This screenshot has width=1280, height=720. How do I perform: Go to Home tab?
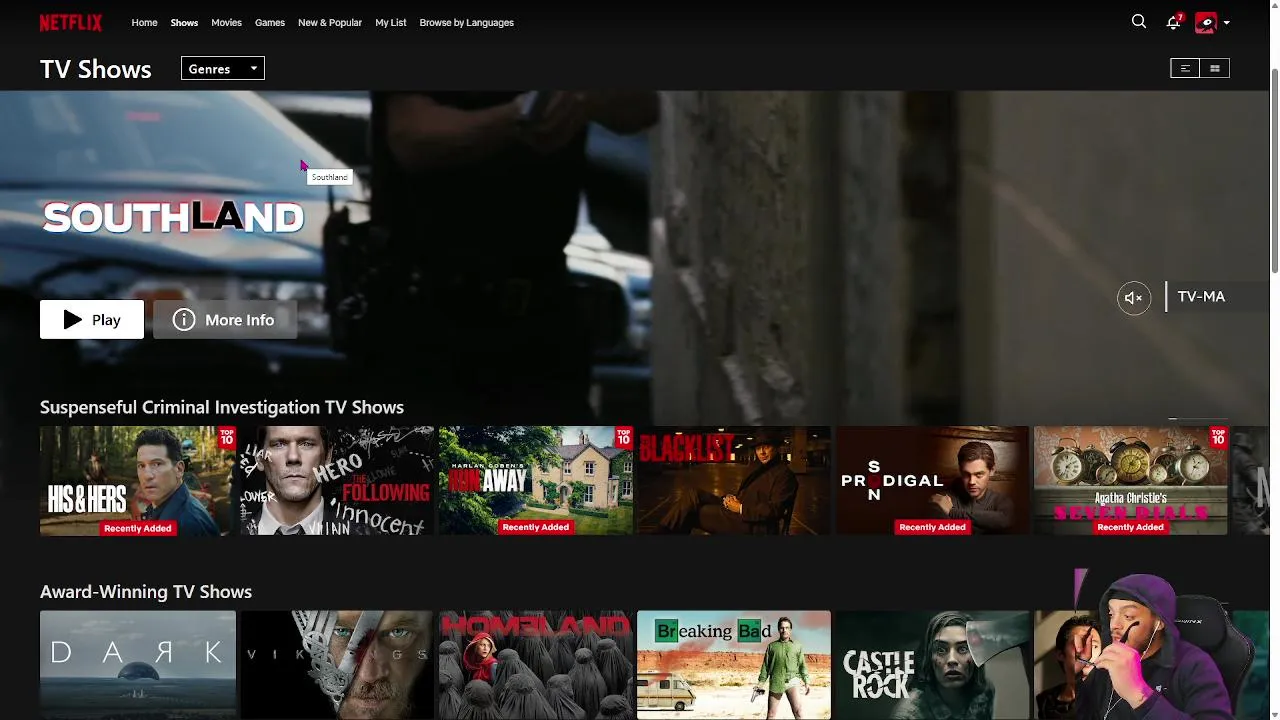pyautogui.click(x=144, y=22)
